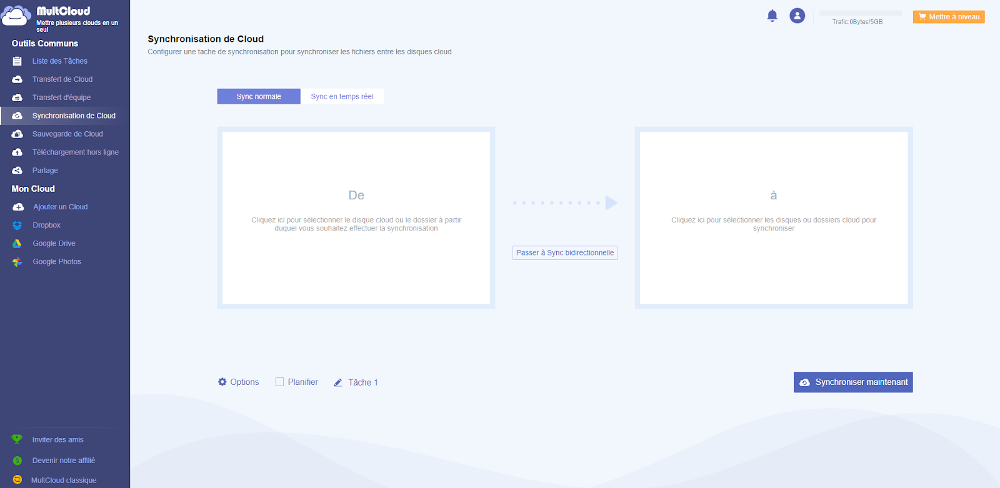This screenshot has height=488, width=1000.
Task: Open the user account avatar icon
Action: [x=797, y=16]
